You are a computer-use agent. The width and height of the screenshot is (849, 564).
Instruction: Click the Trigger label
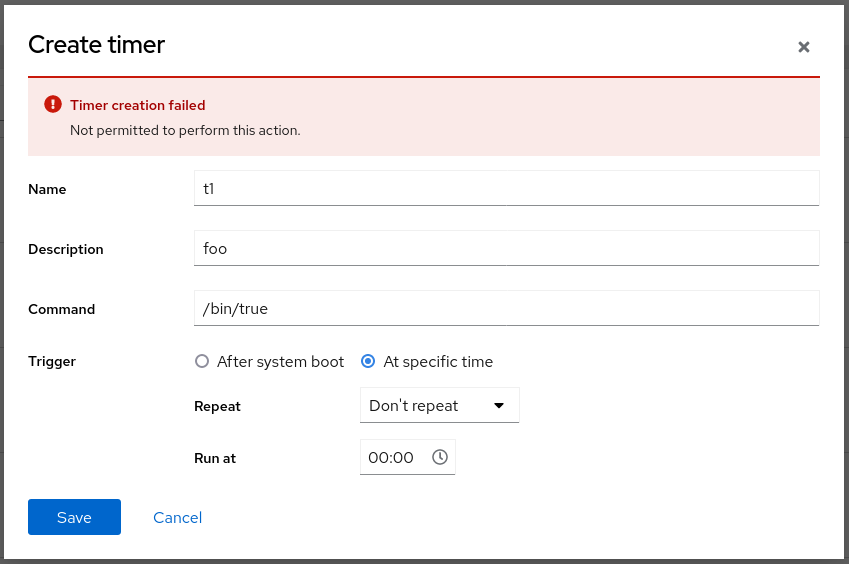(x=52, y=362)
